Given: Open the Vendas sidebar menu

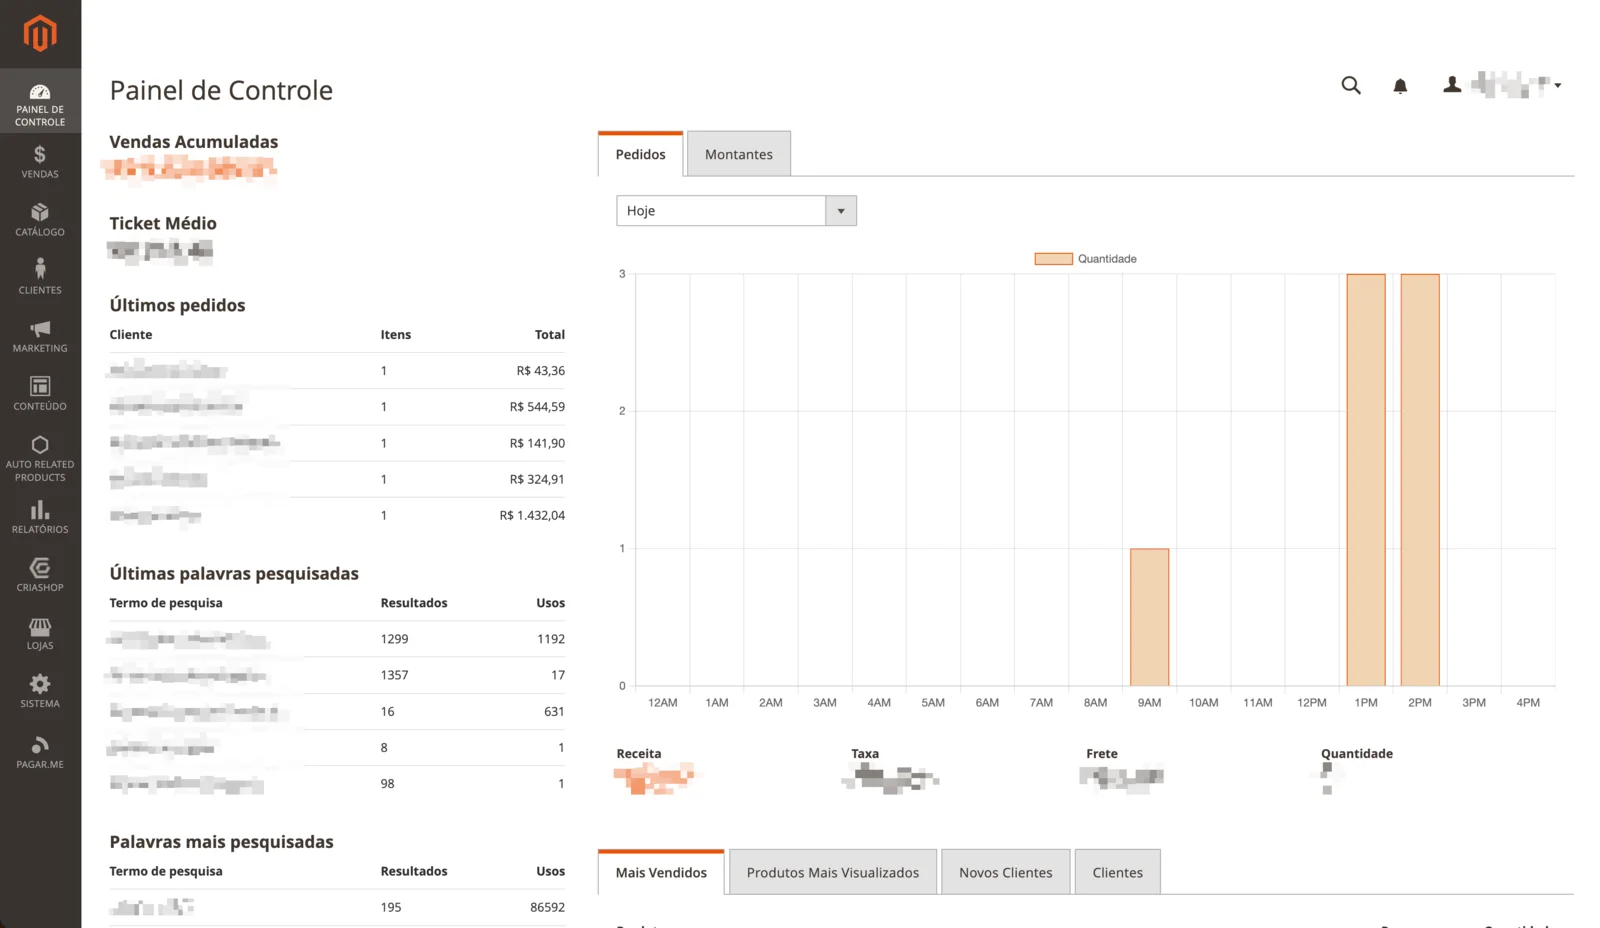Looking at the screenshot, I should 40,162.
